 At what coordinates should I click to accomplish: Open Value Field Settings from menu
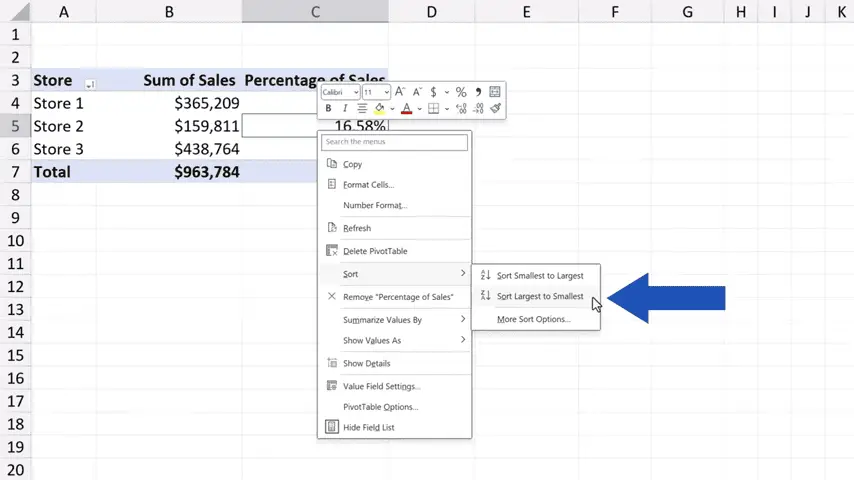381,386
